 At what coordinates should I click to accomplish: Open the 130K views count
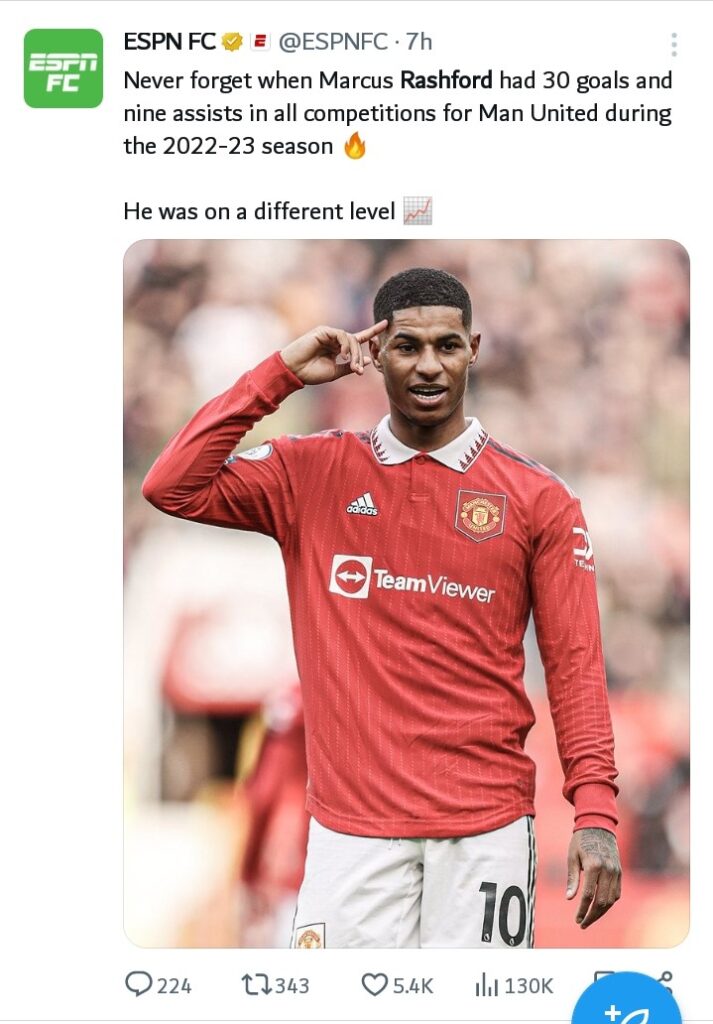pos(529,985)
